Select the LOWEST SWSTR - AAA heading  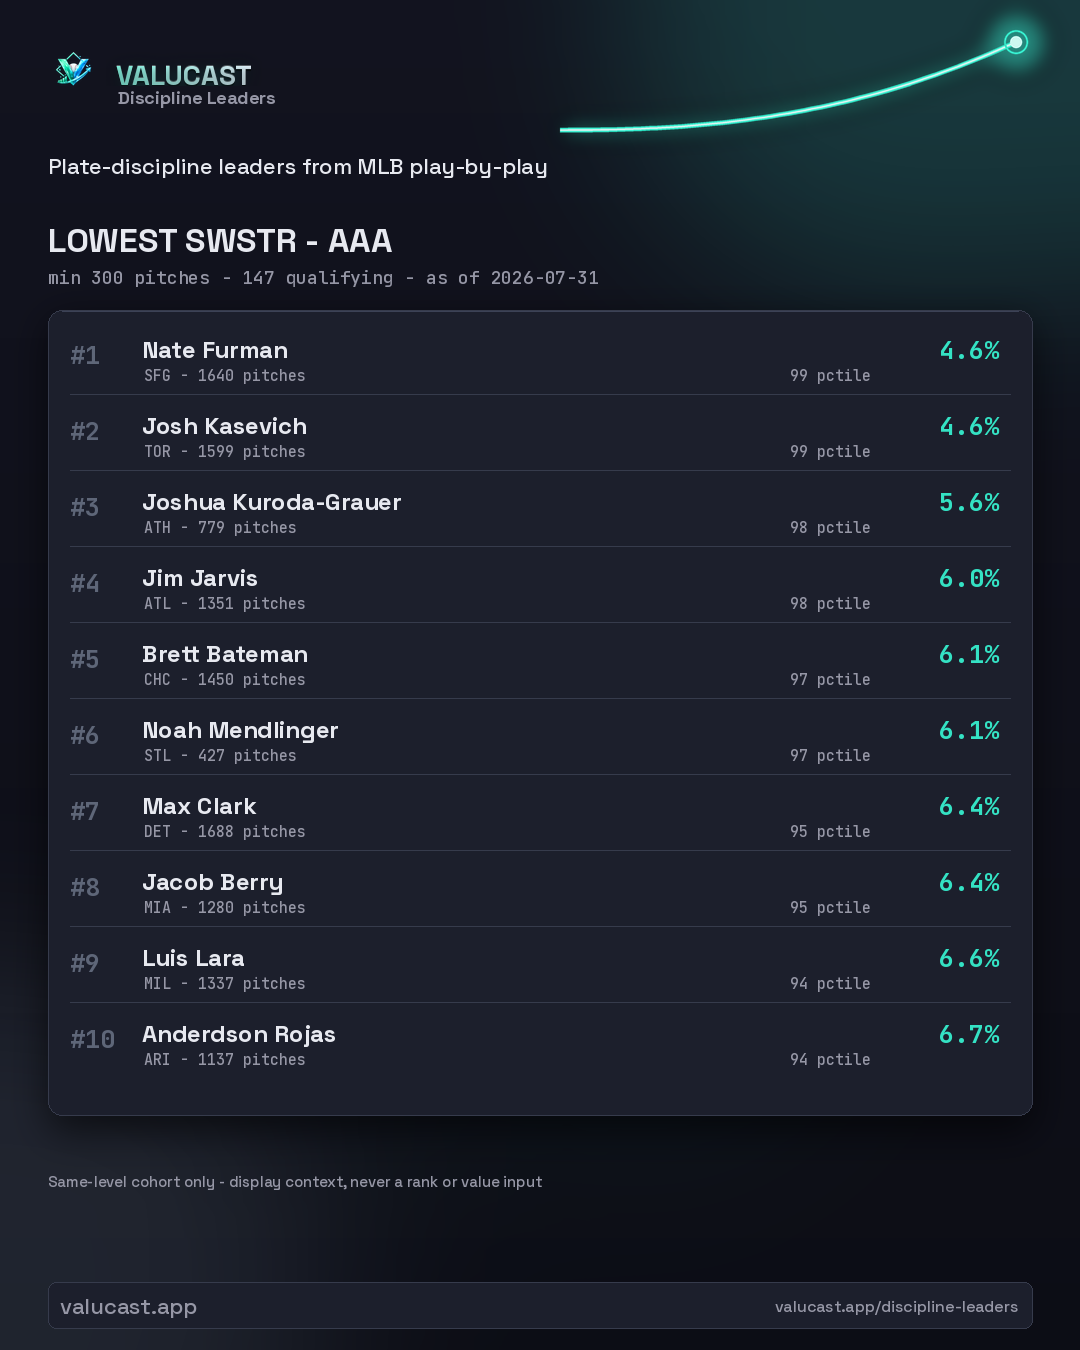[220, 241]
